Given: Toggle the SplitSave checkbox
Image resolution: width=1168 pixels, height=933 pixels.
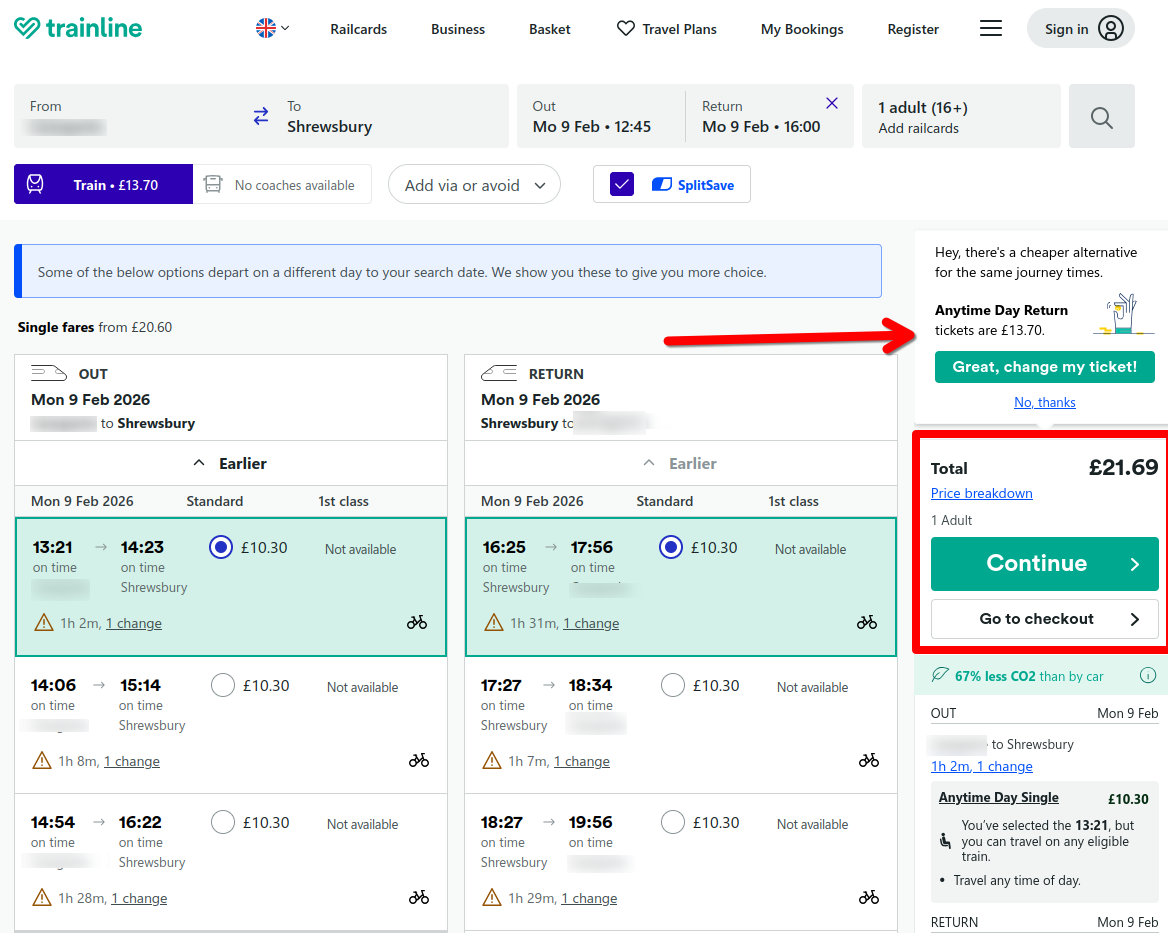Looking at the screenshot, I should 622,184.
